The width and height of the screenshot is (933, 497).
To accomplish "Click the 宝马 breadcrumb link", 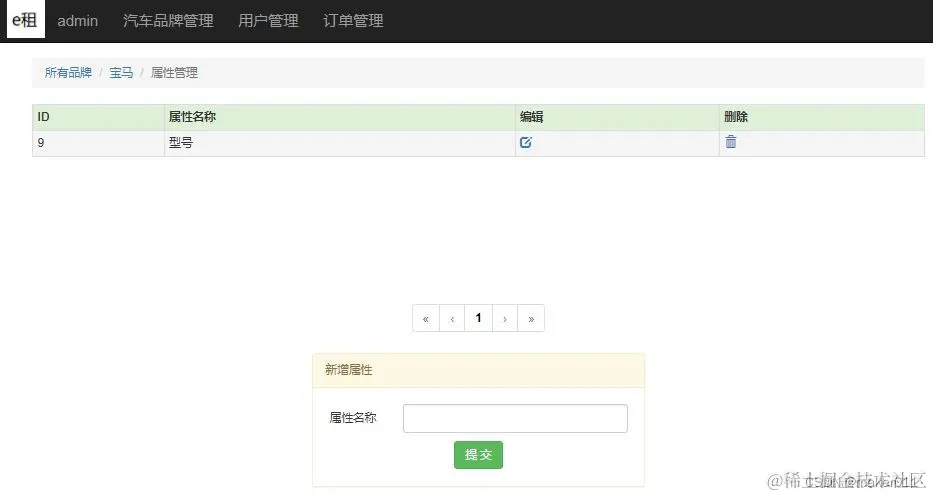I will coord(121,73).
